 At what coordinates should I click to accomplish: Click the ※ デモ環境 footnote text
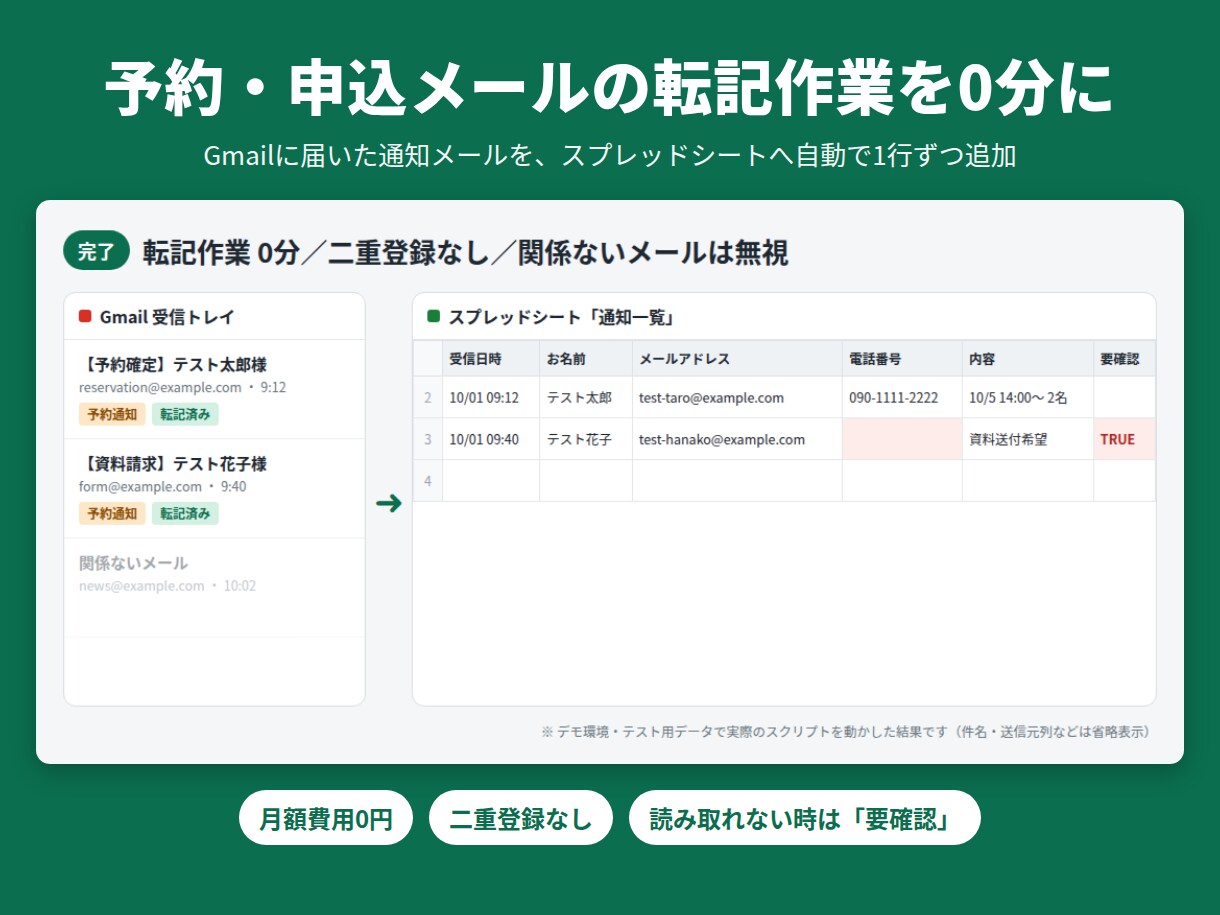click(846, 731)
